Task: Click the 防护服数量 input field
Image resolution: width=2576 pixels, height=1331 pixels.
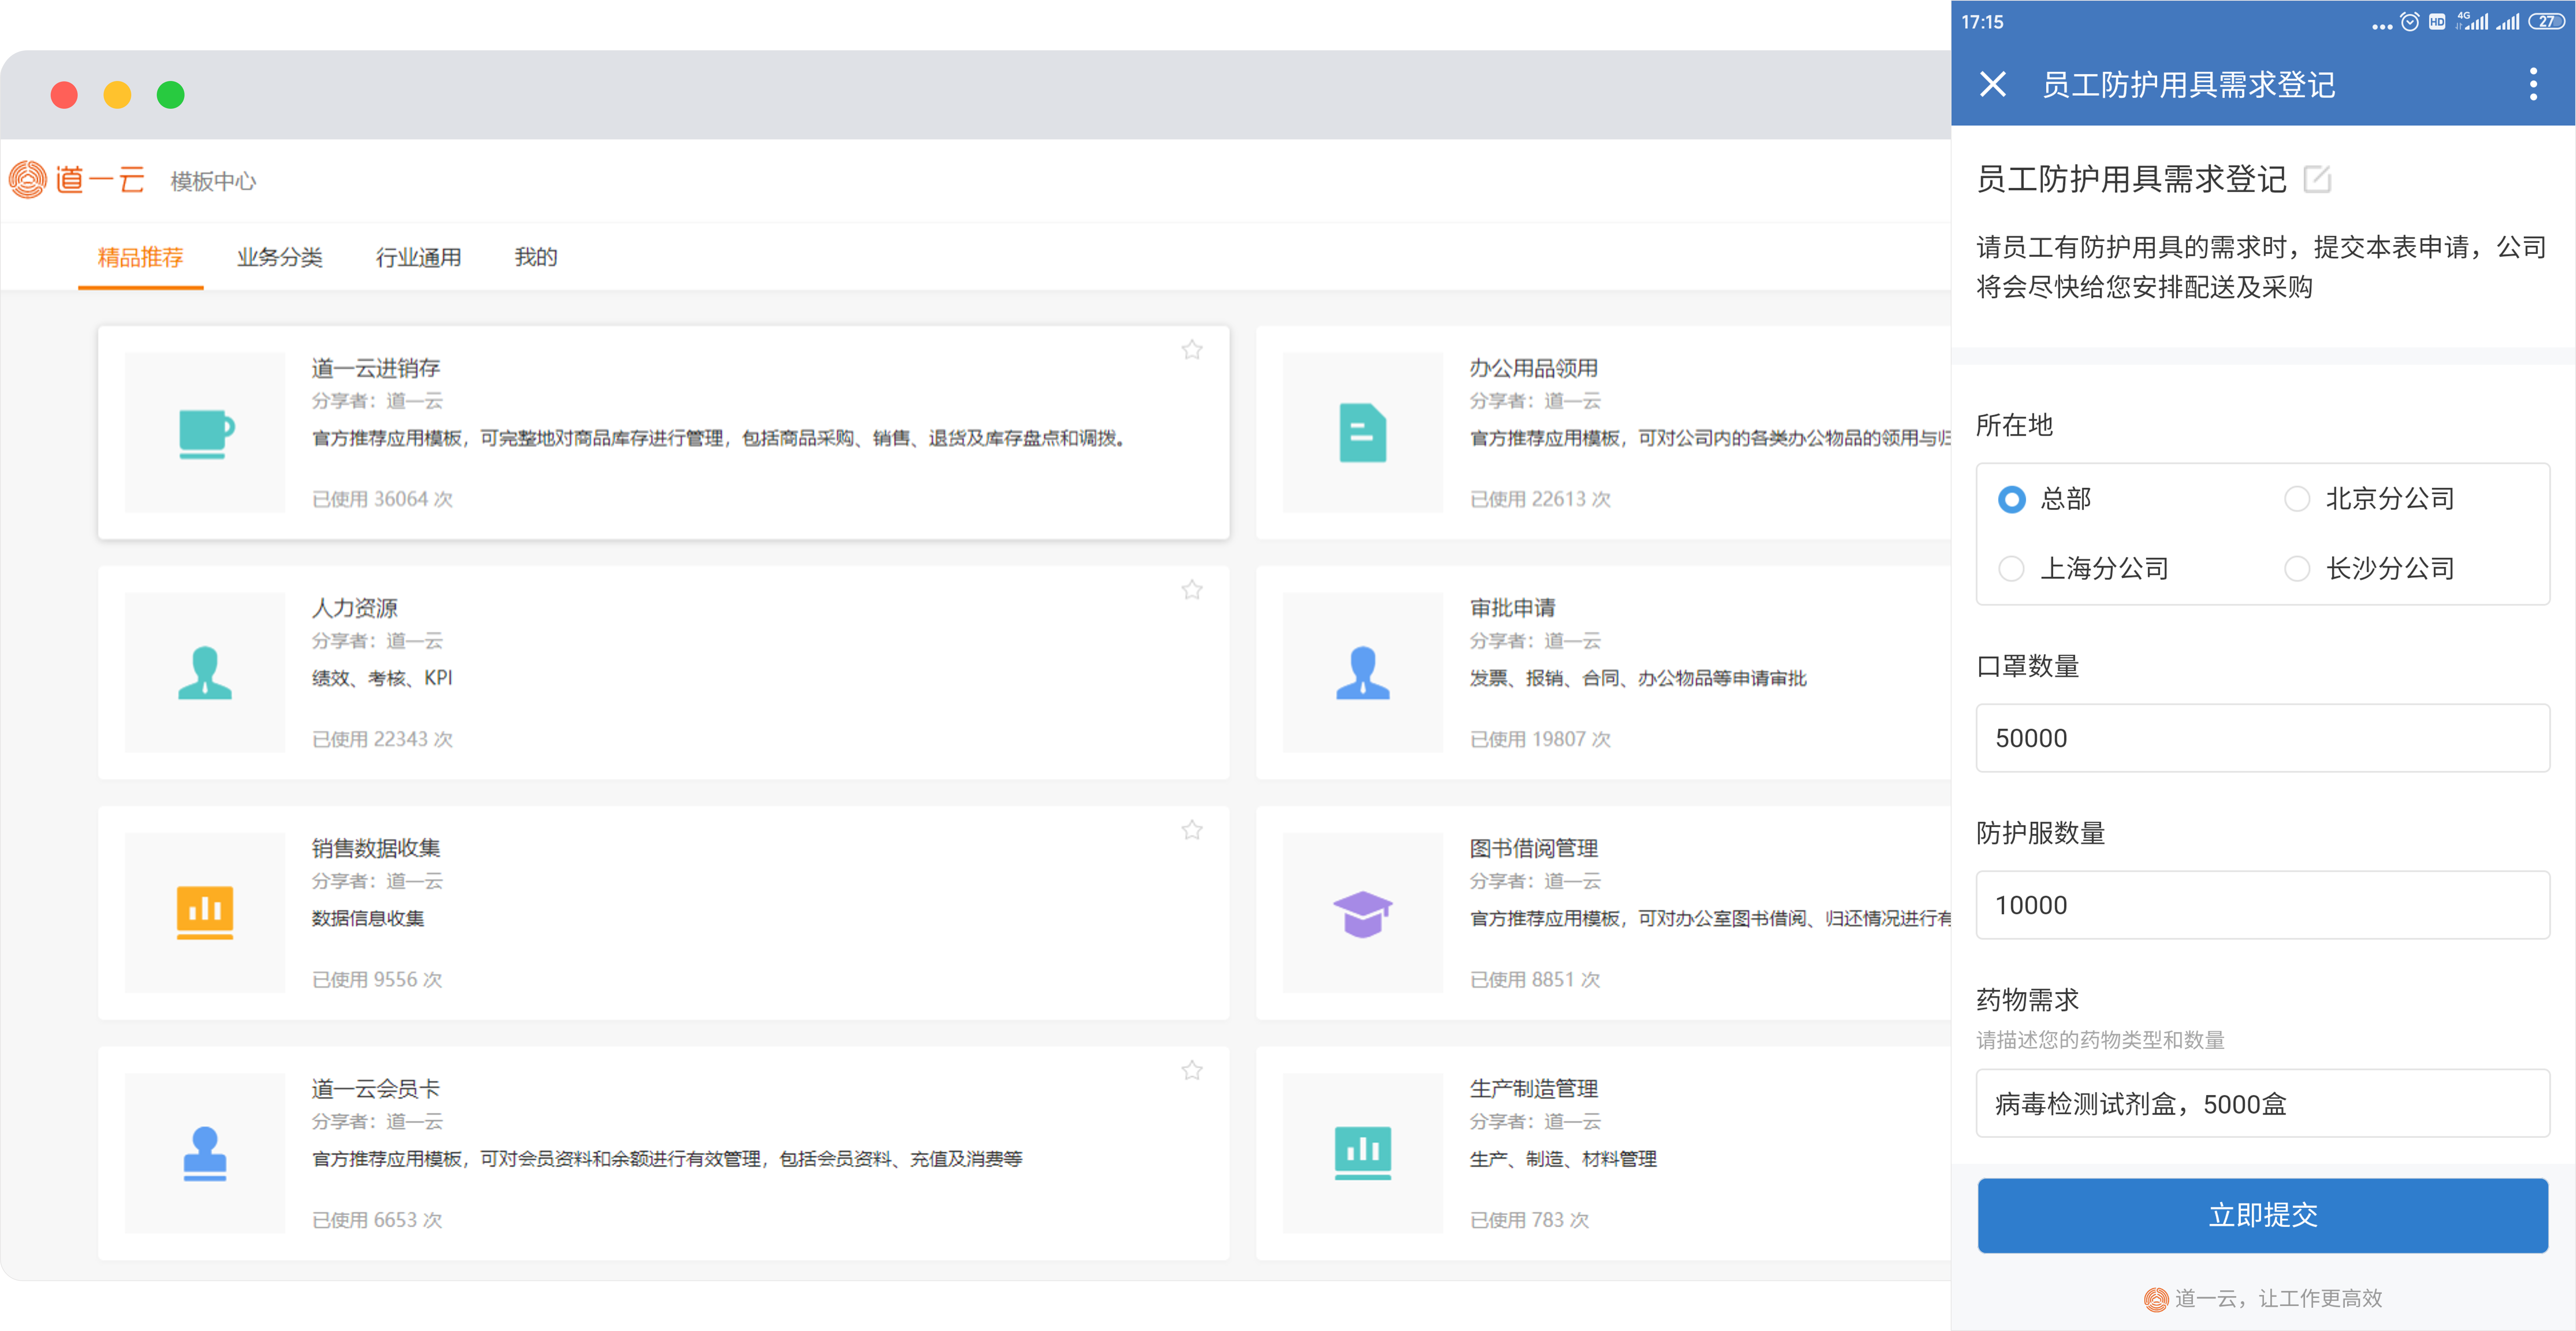Action: [2262, 905]
